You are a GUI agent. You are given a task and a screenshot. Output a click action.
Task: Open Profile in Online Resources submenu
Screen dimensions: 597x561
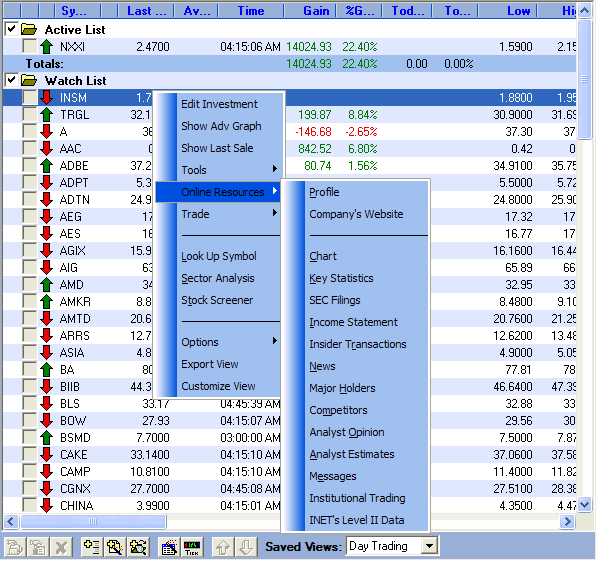click(x=356, y=192)
